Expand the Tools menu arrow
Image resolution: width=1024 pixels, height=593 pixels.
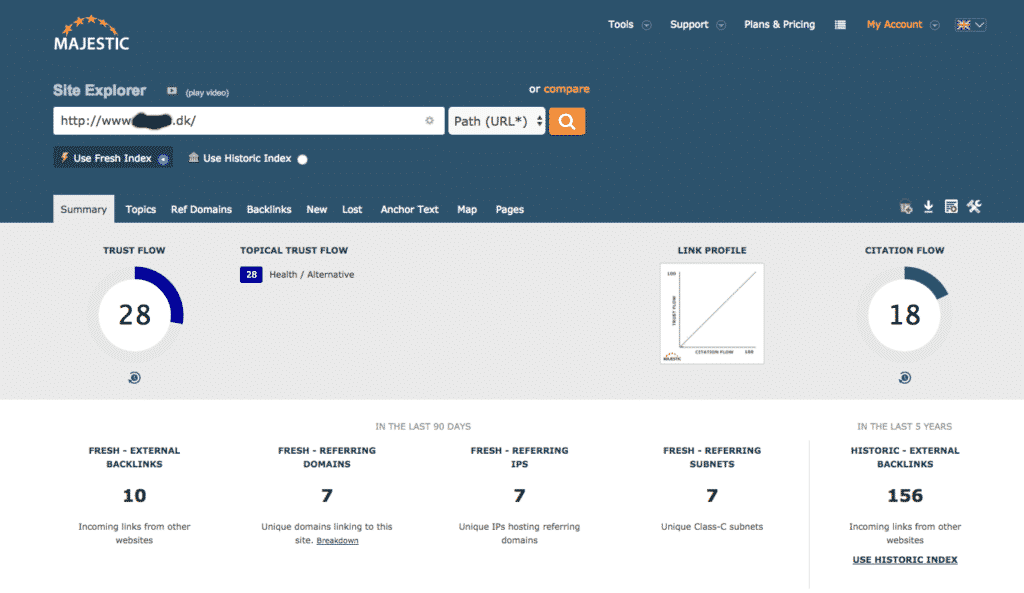pos(647,25)
